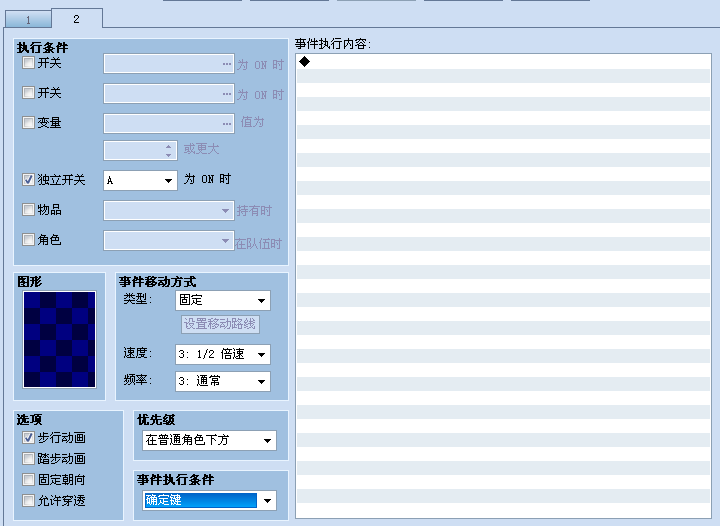This screenshot has width=720, height=526.
Task: Click the variable value stepper arrows
Action: [x=169, y=151]
